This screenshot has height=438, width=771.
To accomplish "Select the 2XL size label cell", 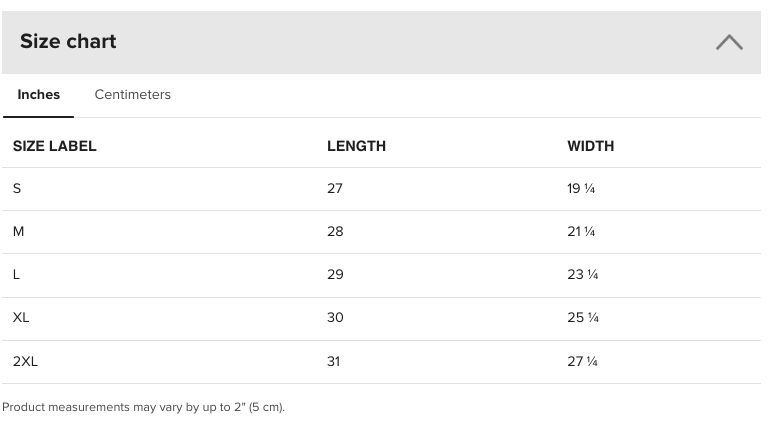I will point(25,361).
